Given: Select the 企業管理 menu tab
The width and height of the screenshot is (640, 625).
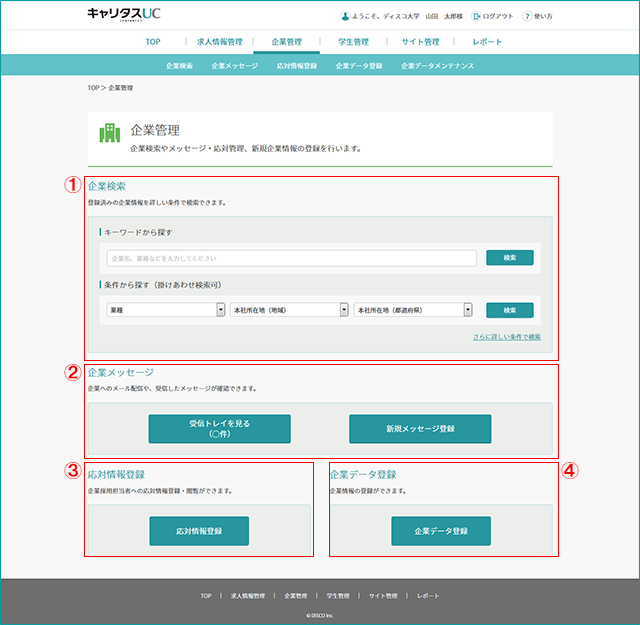Looking at the screenshot, I should pos(287,42).
